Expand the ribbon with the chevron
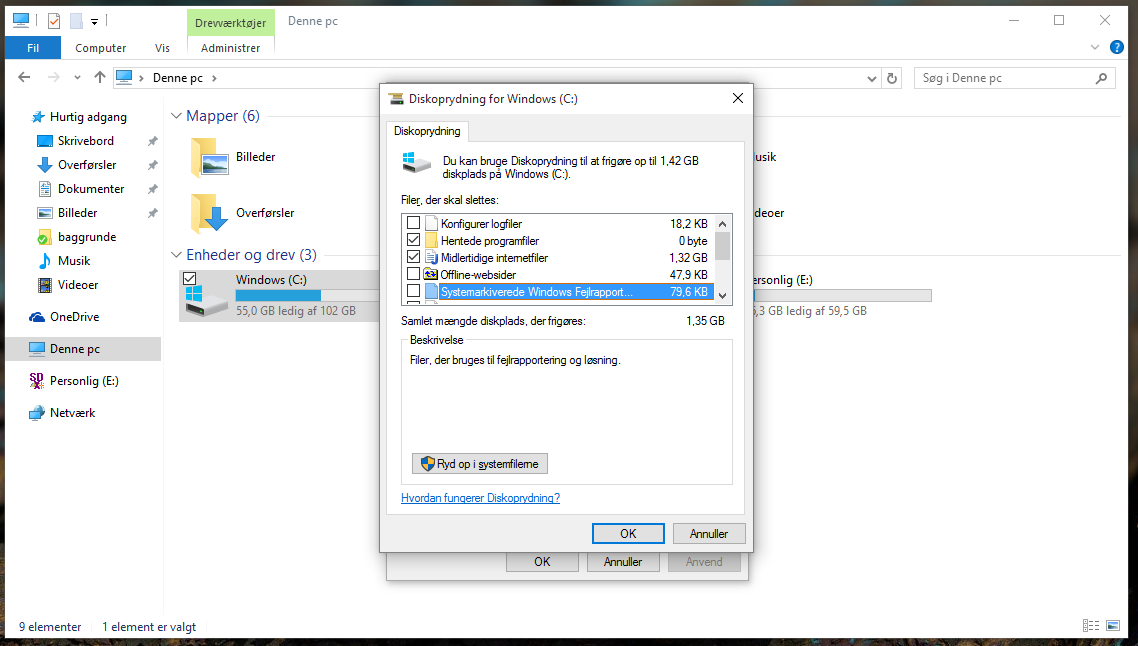 pyautogui.click(x=1094, y=47)
